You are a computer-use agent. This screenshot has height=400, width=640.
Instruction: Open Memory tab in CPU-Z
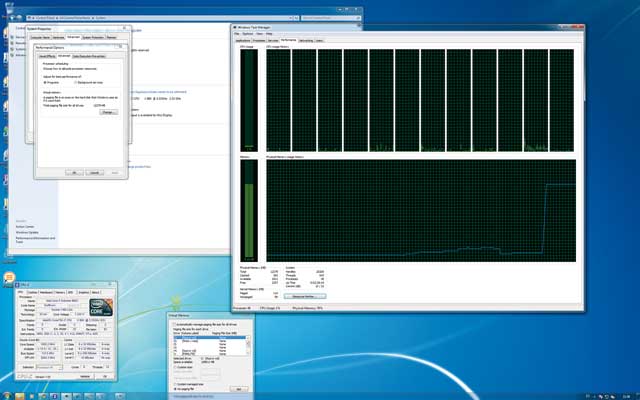pos(60,293)
